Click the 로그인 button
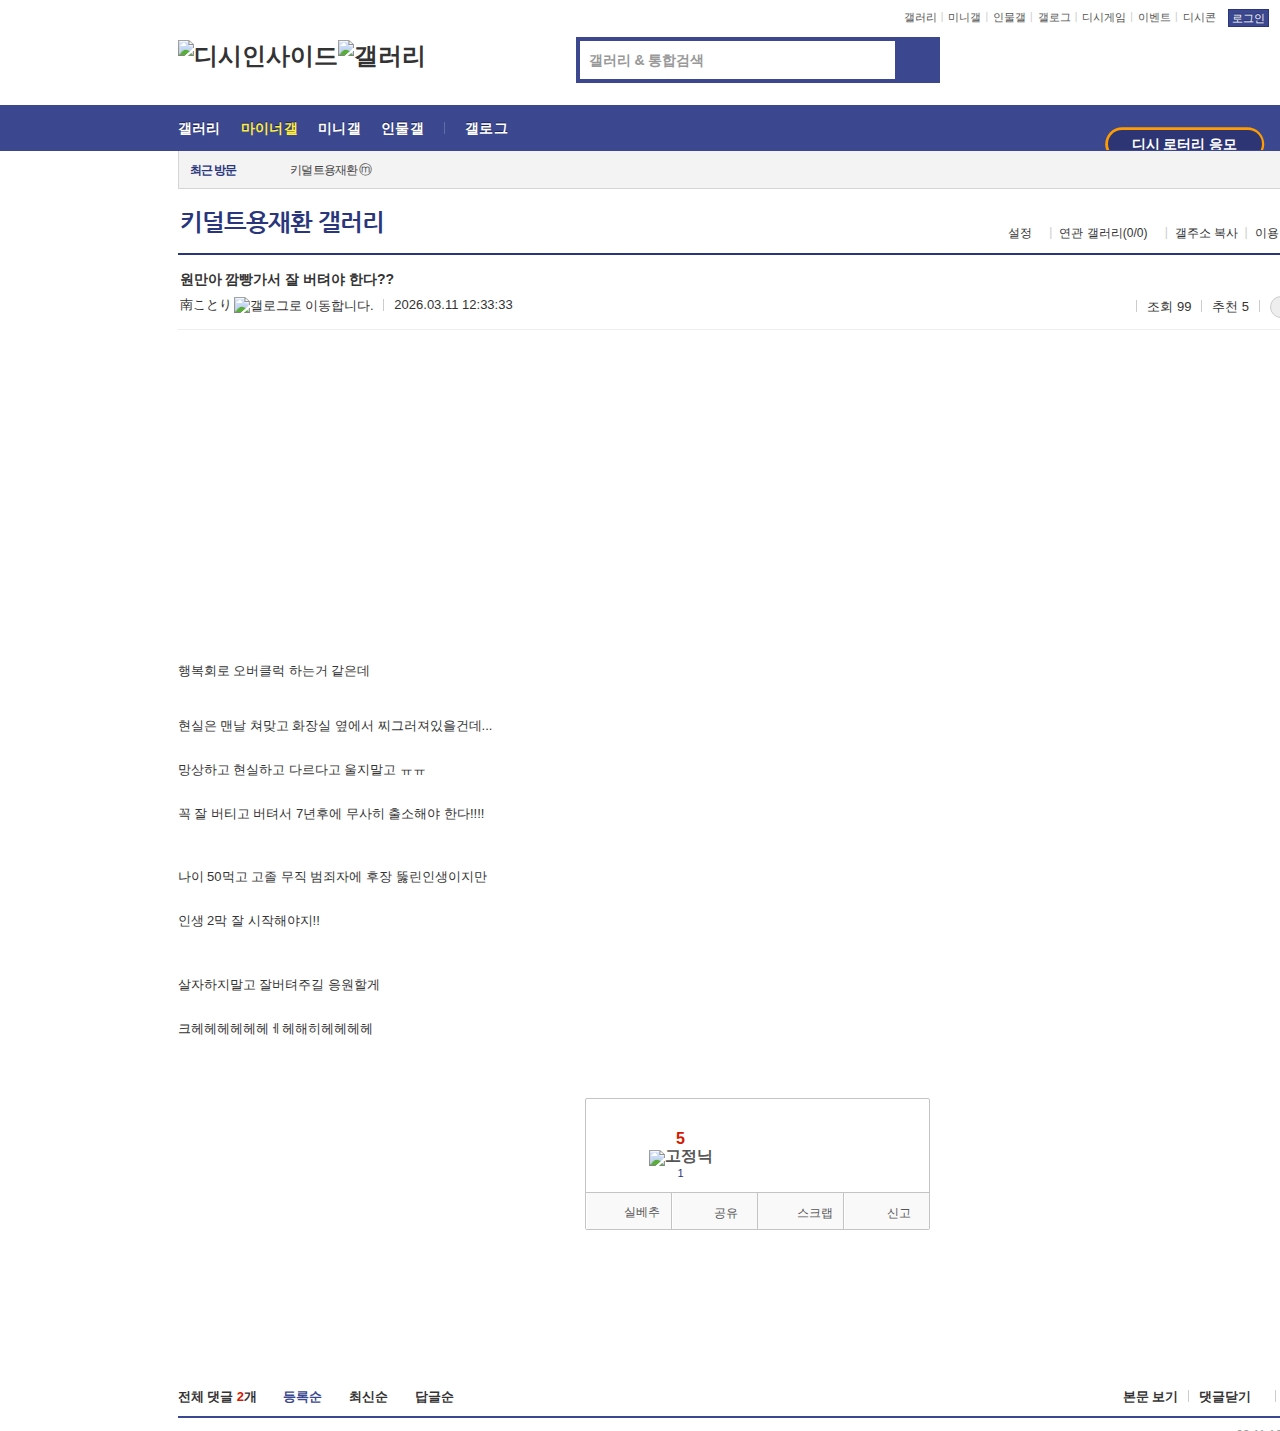This screenshot has width=1280, height=1431. click(x=1247, y=18)
